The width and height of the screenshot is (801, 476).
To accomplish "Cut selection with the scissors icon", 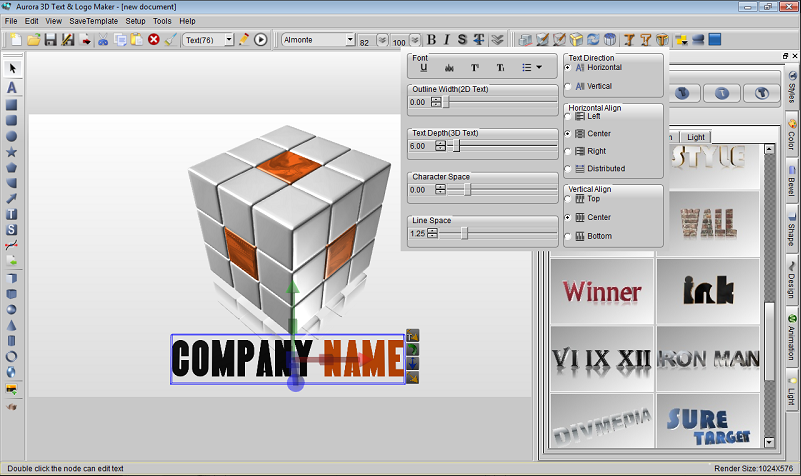I will [103, 40].
